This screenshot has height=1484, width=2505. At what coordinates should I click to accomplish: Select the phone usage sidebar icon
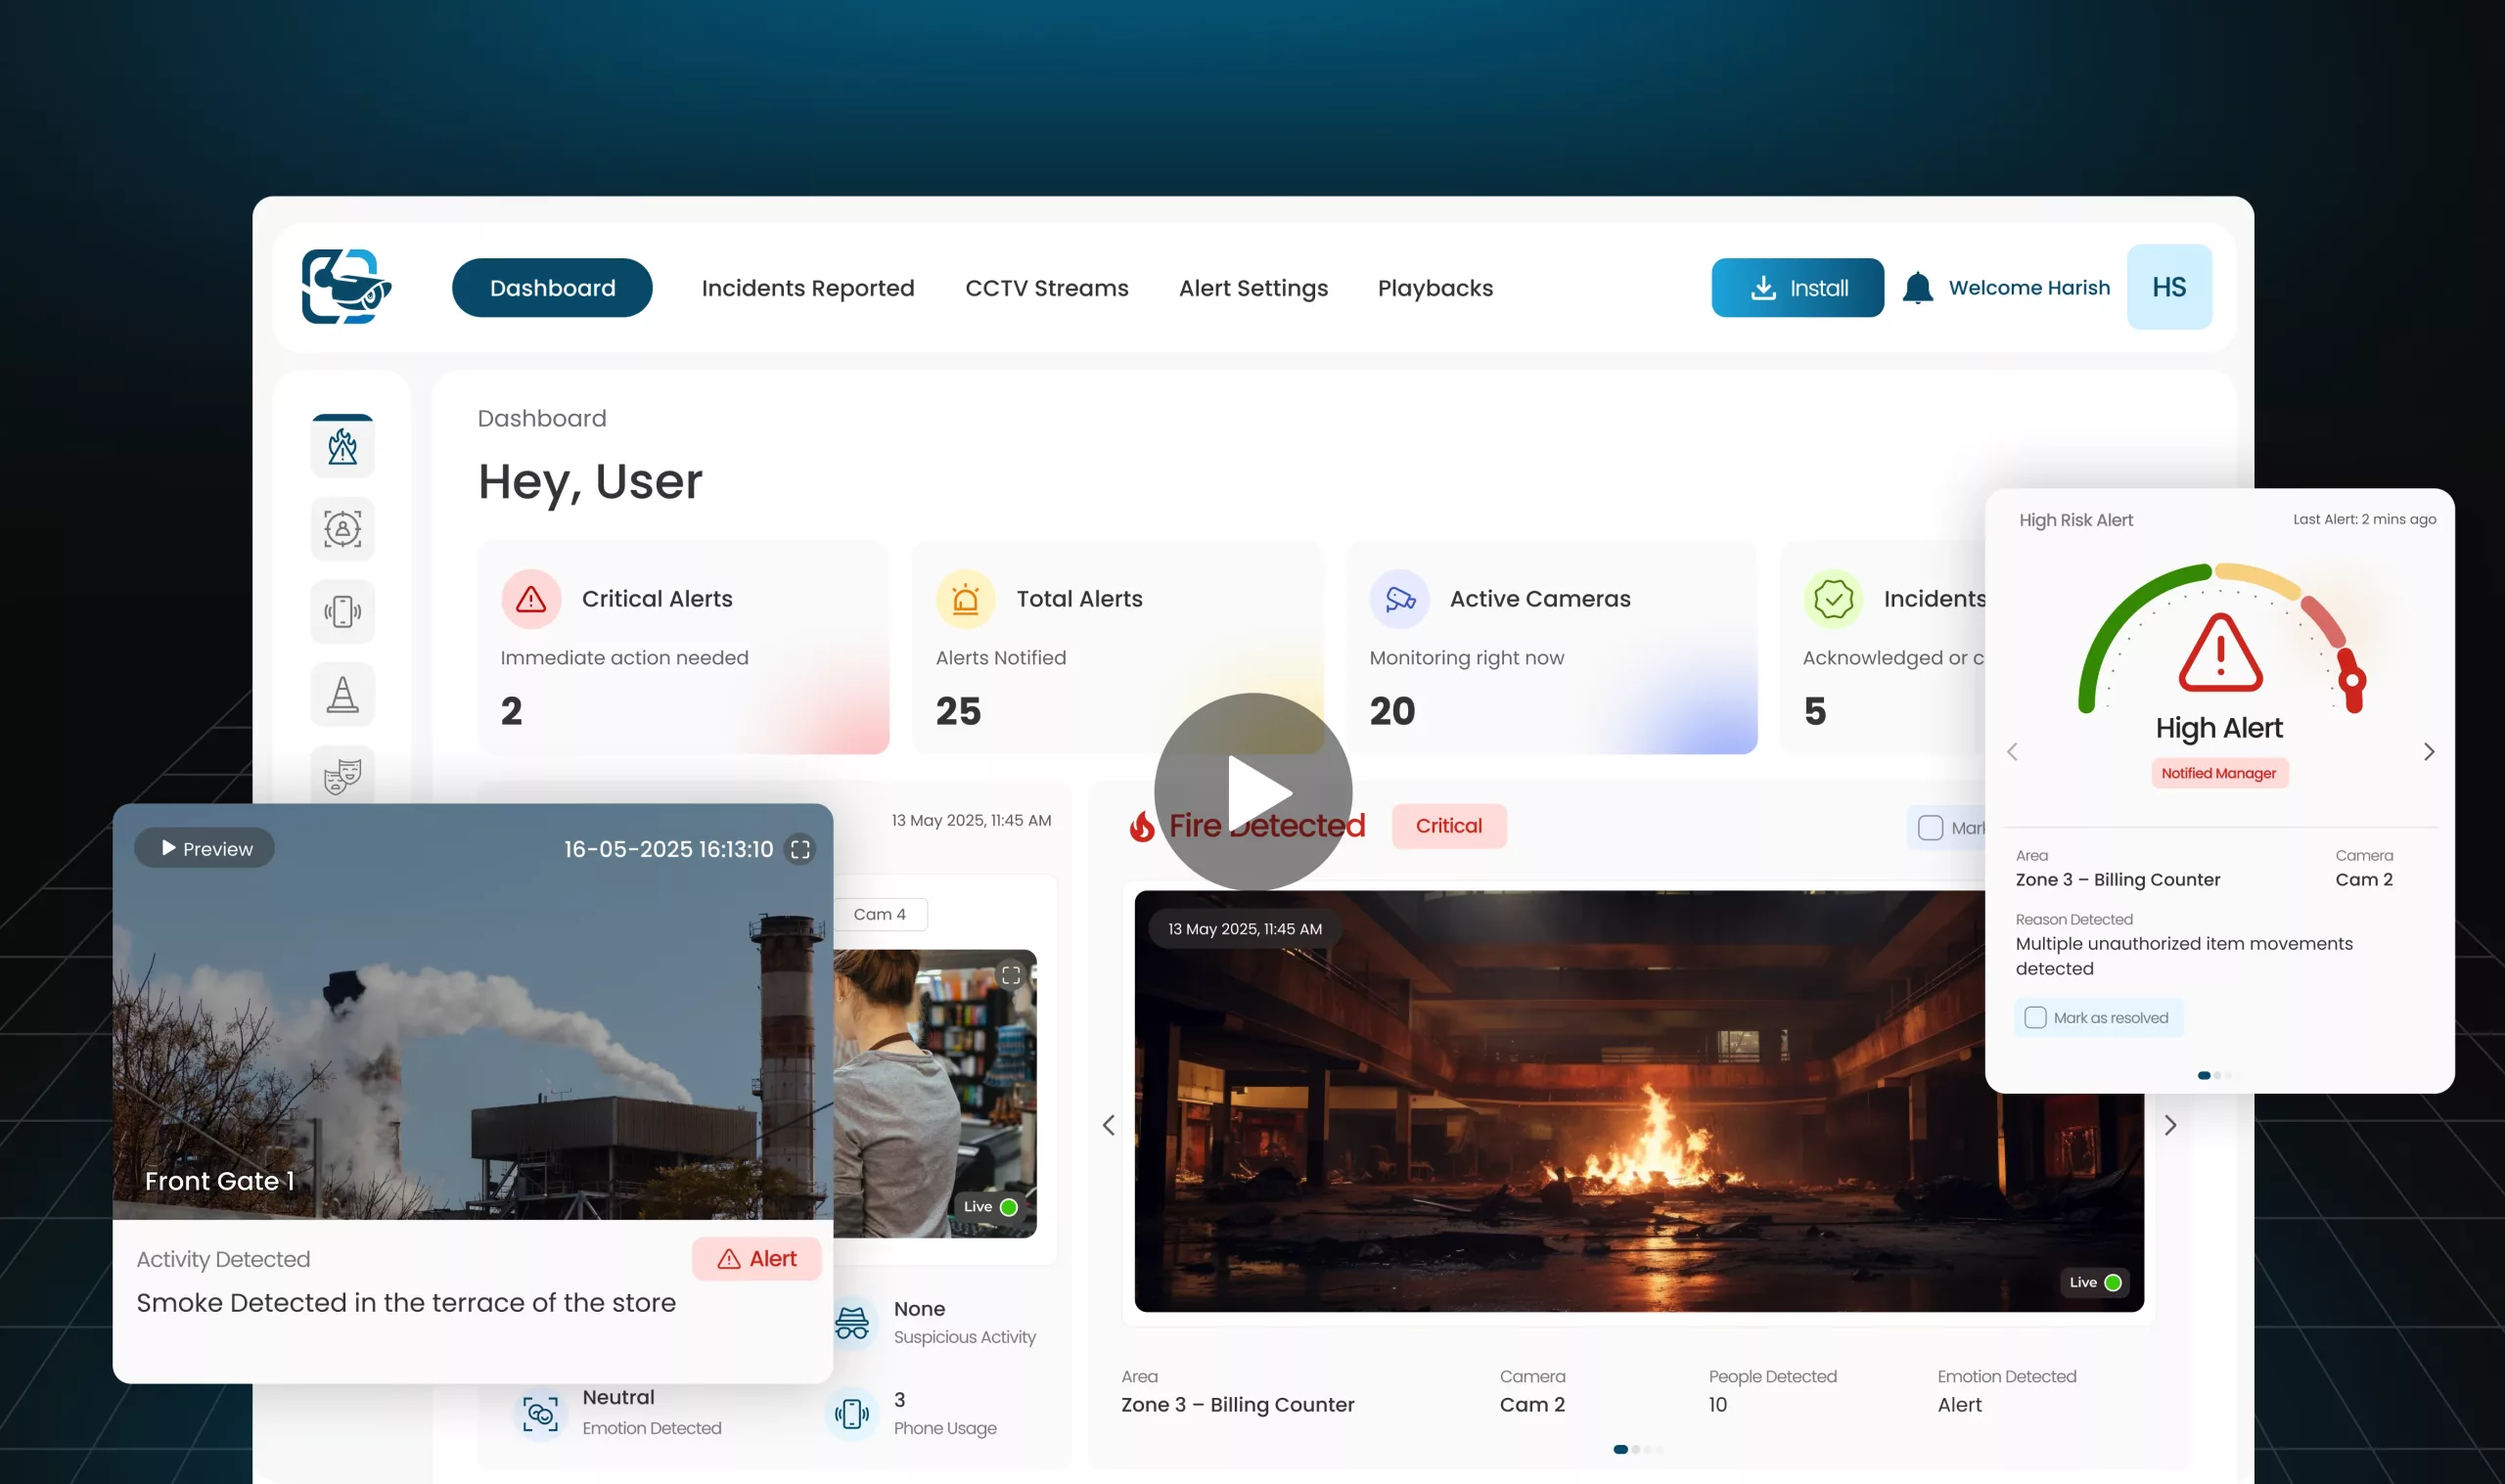(342, 611)
